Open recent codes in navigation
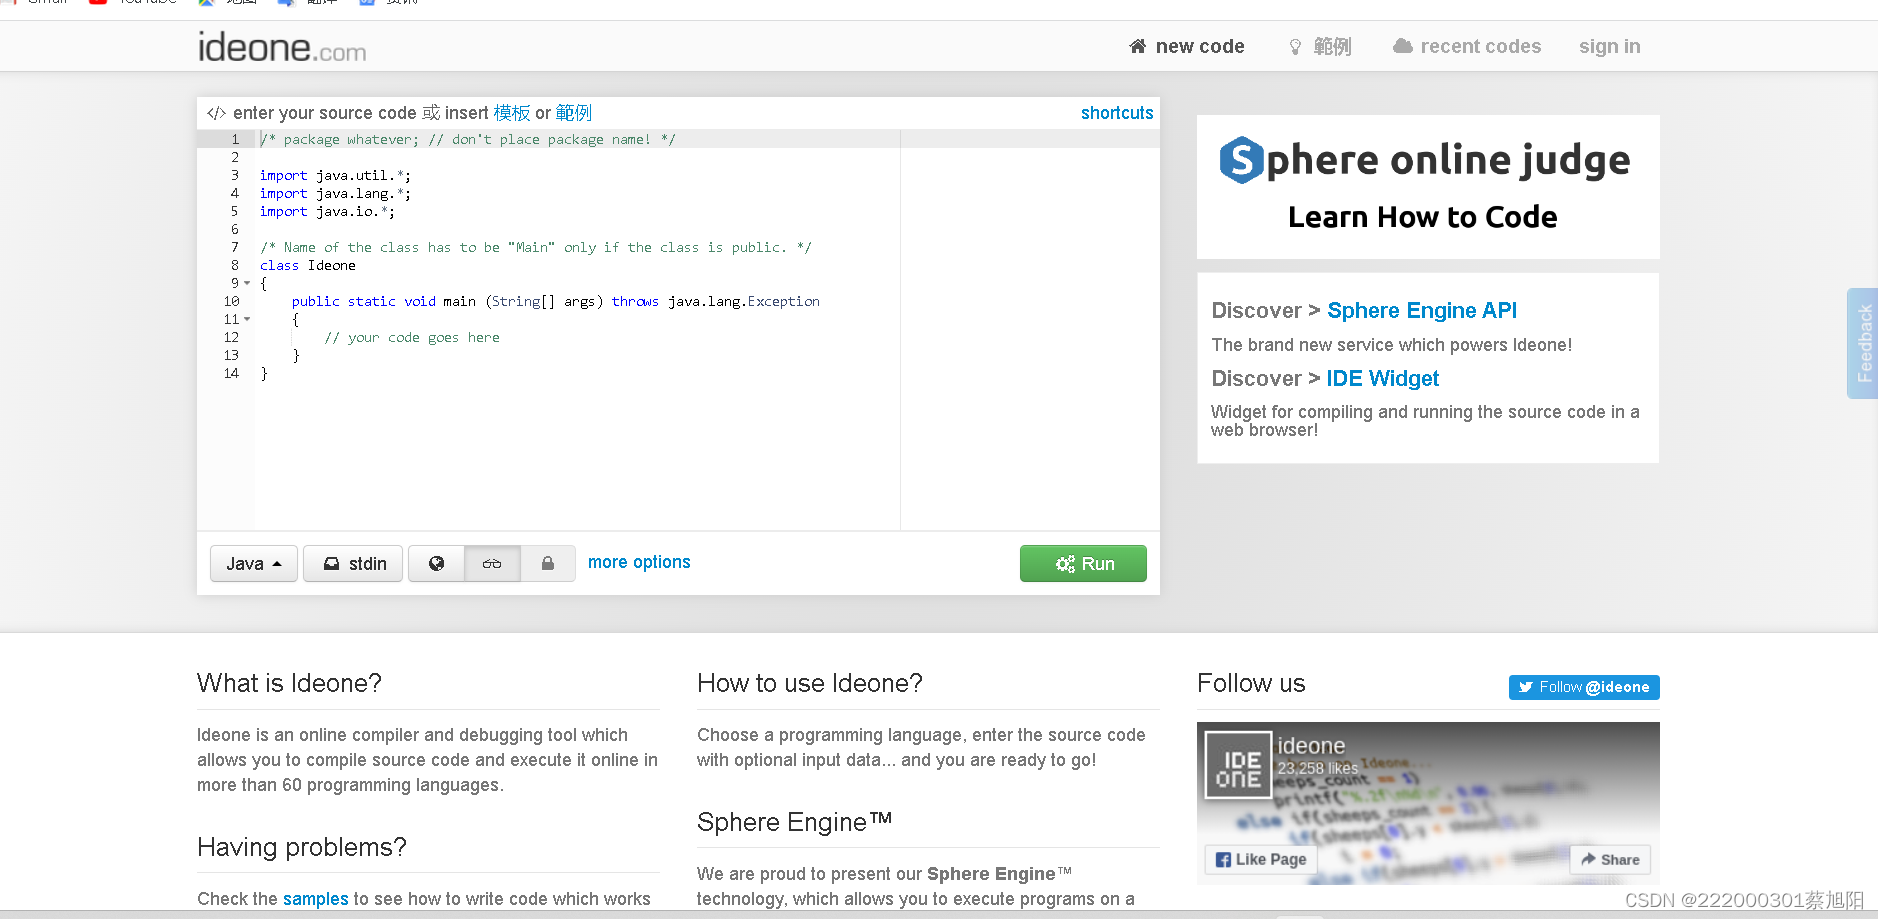The image size is (1878, 919). [x=1467, y=46]
